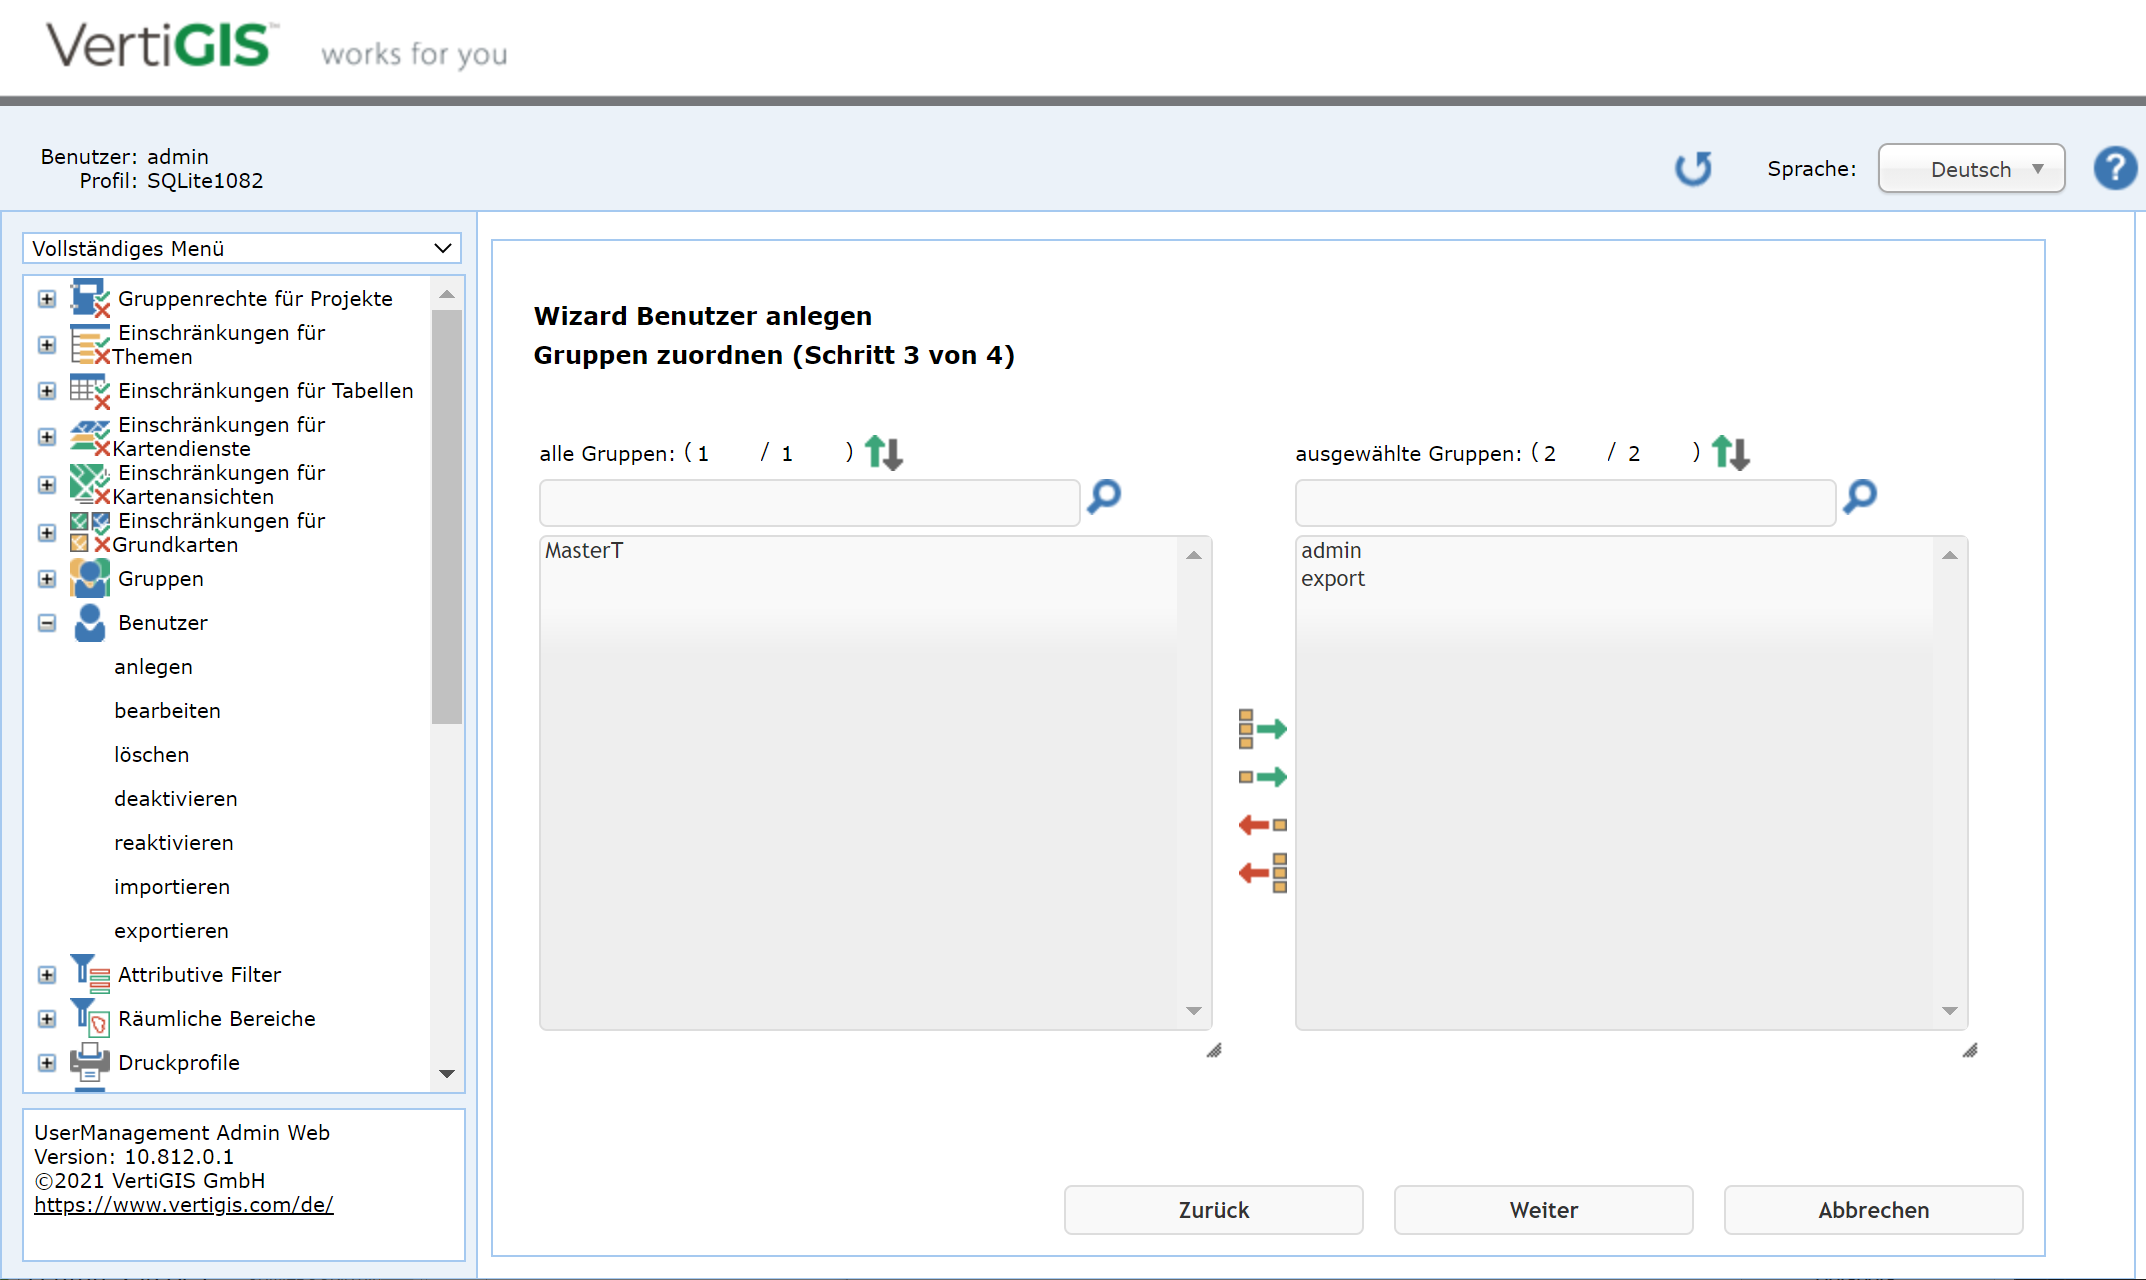Expand the Druckprofile tree node

(47, 1063)
